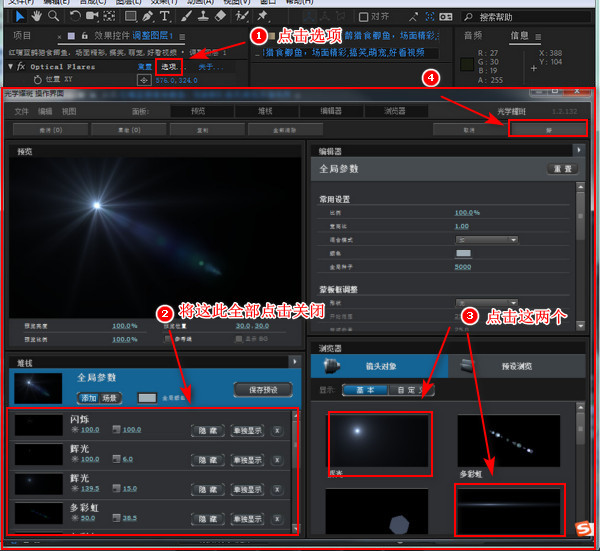600x551 pixels.
Task: Select the Eraser tool
Action: (220, 16)
